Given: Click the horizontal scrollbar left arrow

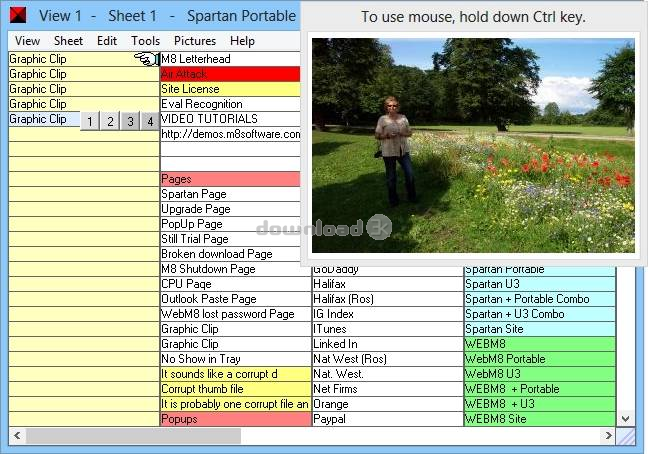Looking at the screenshot, I should click(17, 435).
